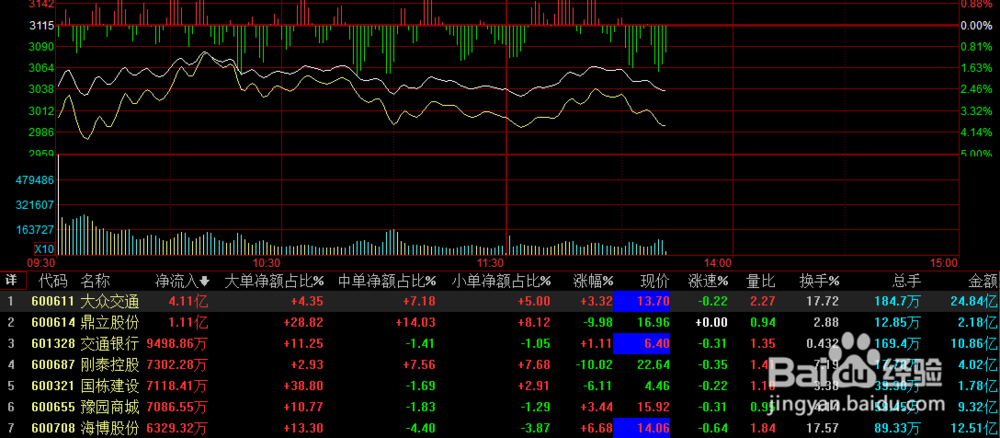
Task: Sort by 涨速% column header
Action: pos(708,280)
